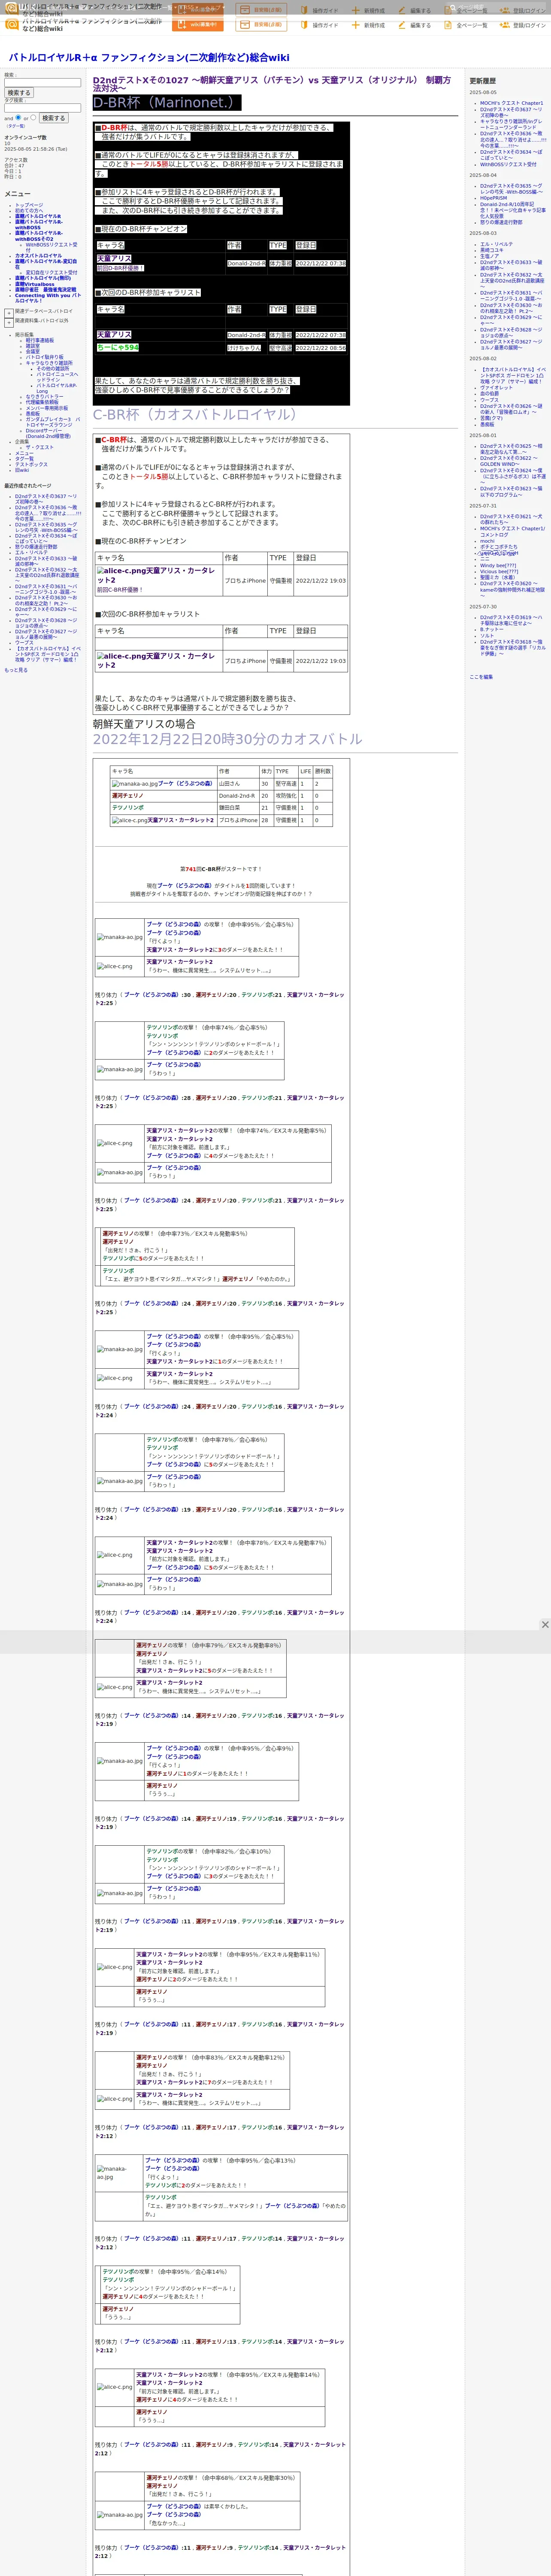Open 黒崎コユキ in update history

[492, 250]
